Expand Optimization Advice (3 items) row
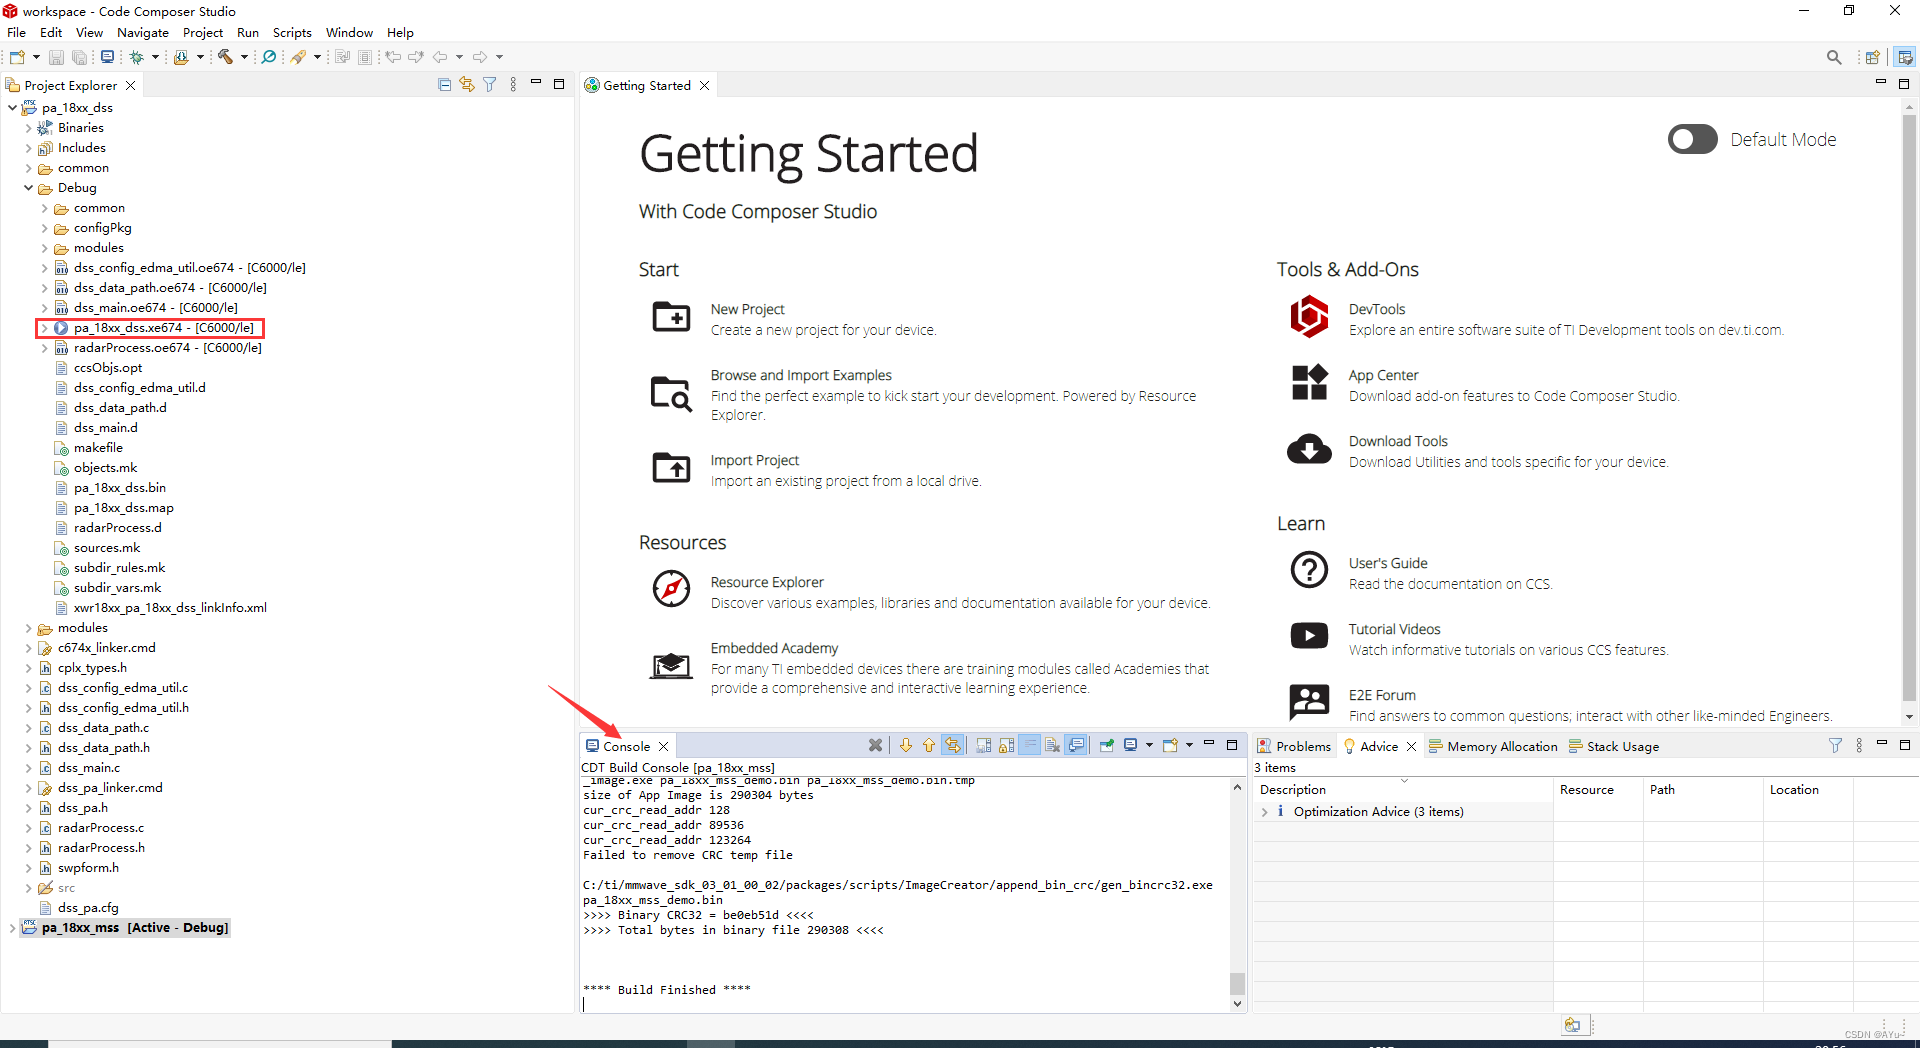Viewport: 1920px width, 1048px height. coord(1265,812)
